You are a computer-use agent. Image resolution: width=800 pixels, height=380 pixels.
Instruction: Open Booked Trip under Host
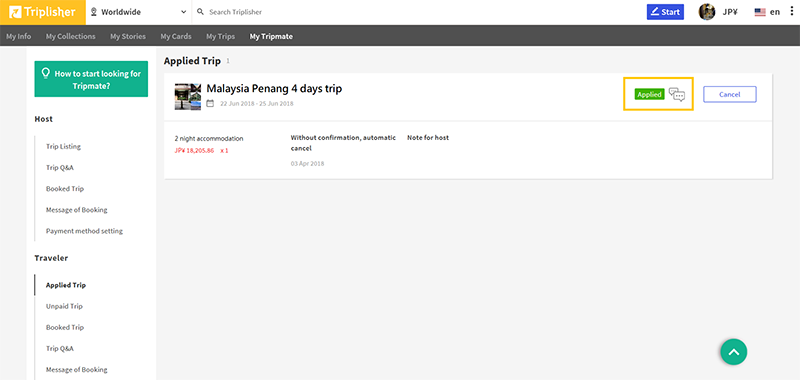pyautogui.click(x=65, y=189)
